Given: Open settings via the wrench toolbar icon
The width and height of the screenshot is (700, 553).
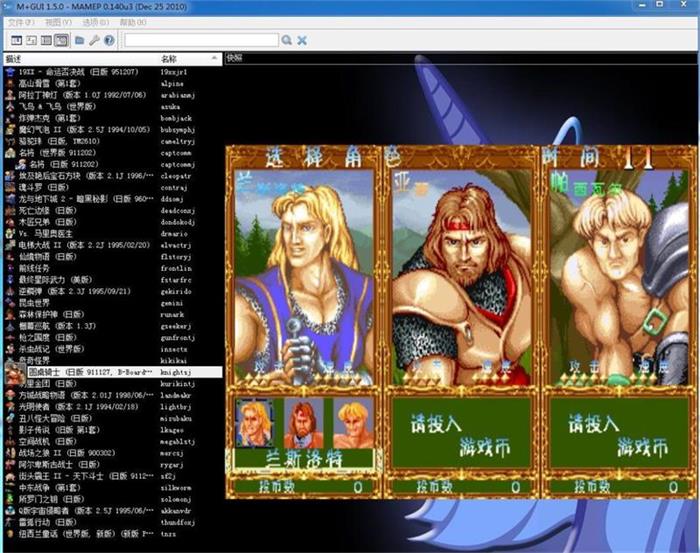Looking at the screenshot, I should (94, 40).
